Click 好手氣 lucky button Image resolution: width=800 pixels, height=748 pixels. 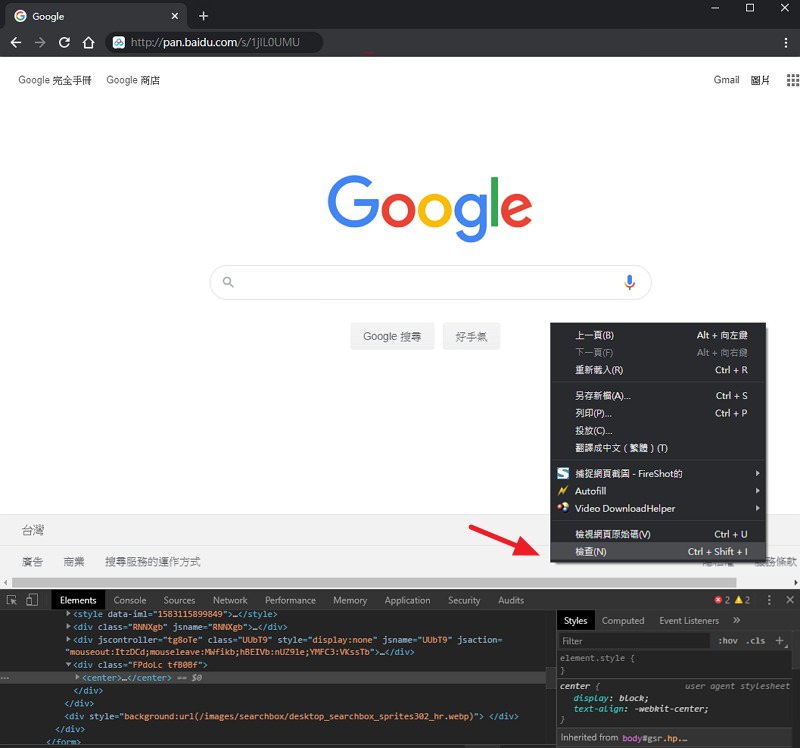coord(471,336)
